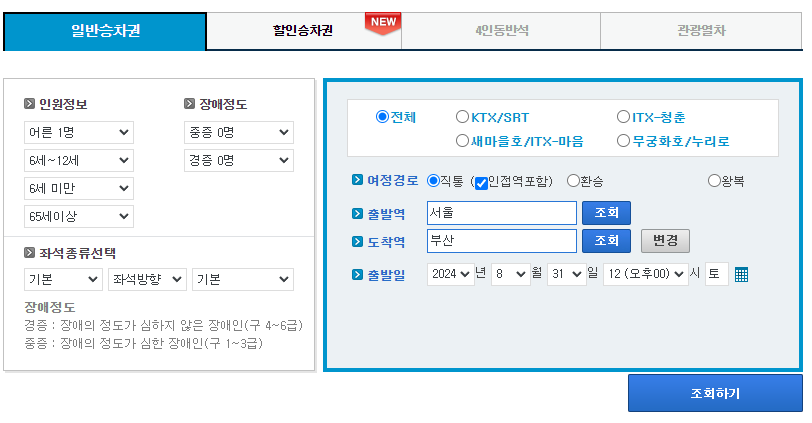This screenshot has width=812, height=423.
Task: Click the NEW ribbon badge on the 할인승차권 tab
Action: point(383,23)
